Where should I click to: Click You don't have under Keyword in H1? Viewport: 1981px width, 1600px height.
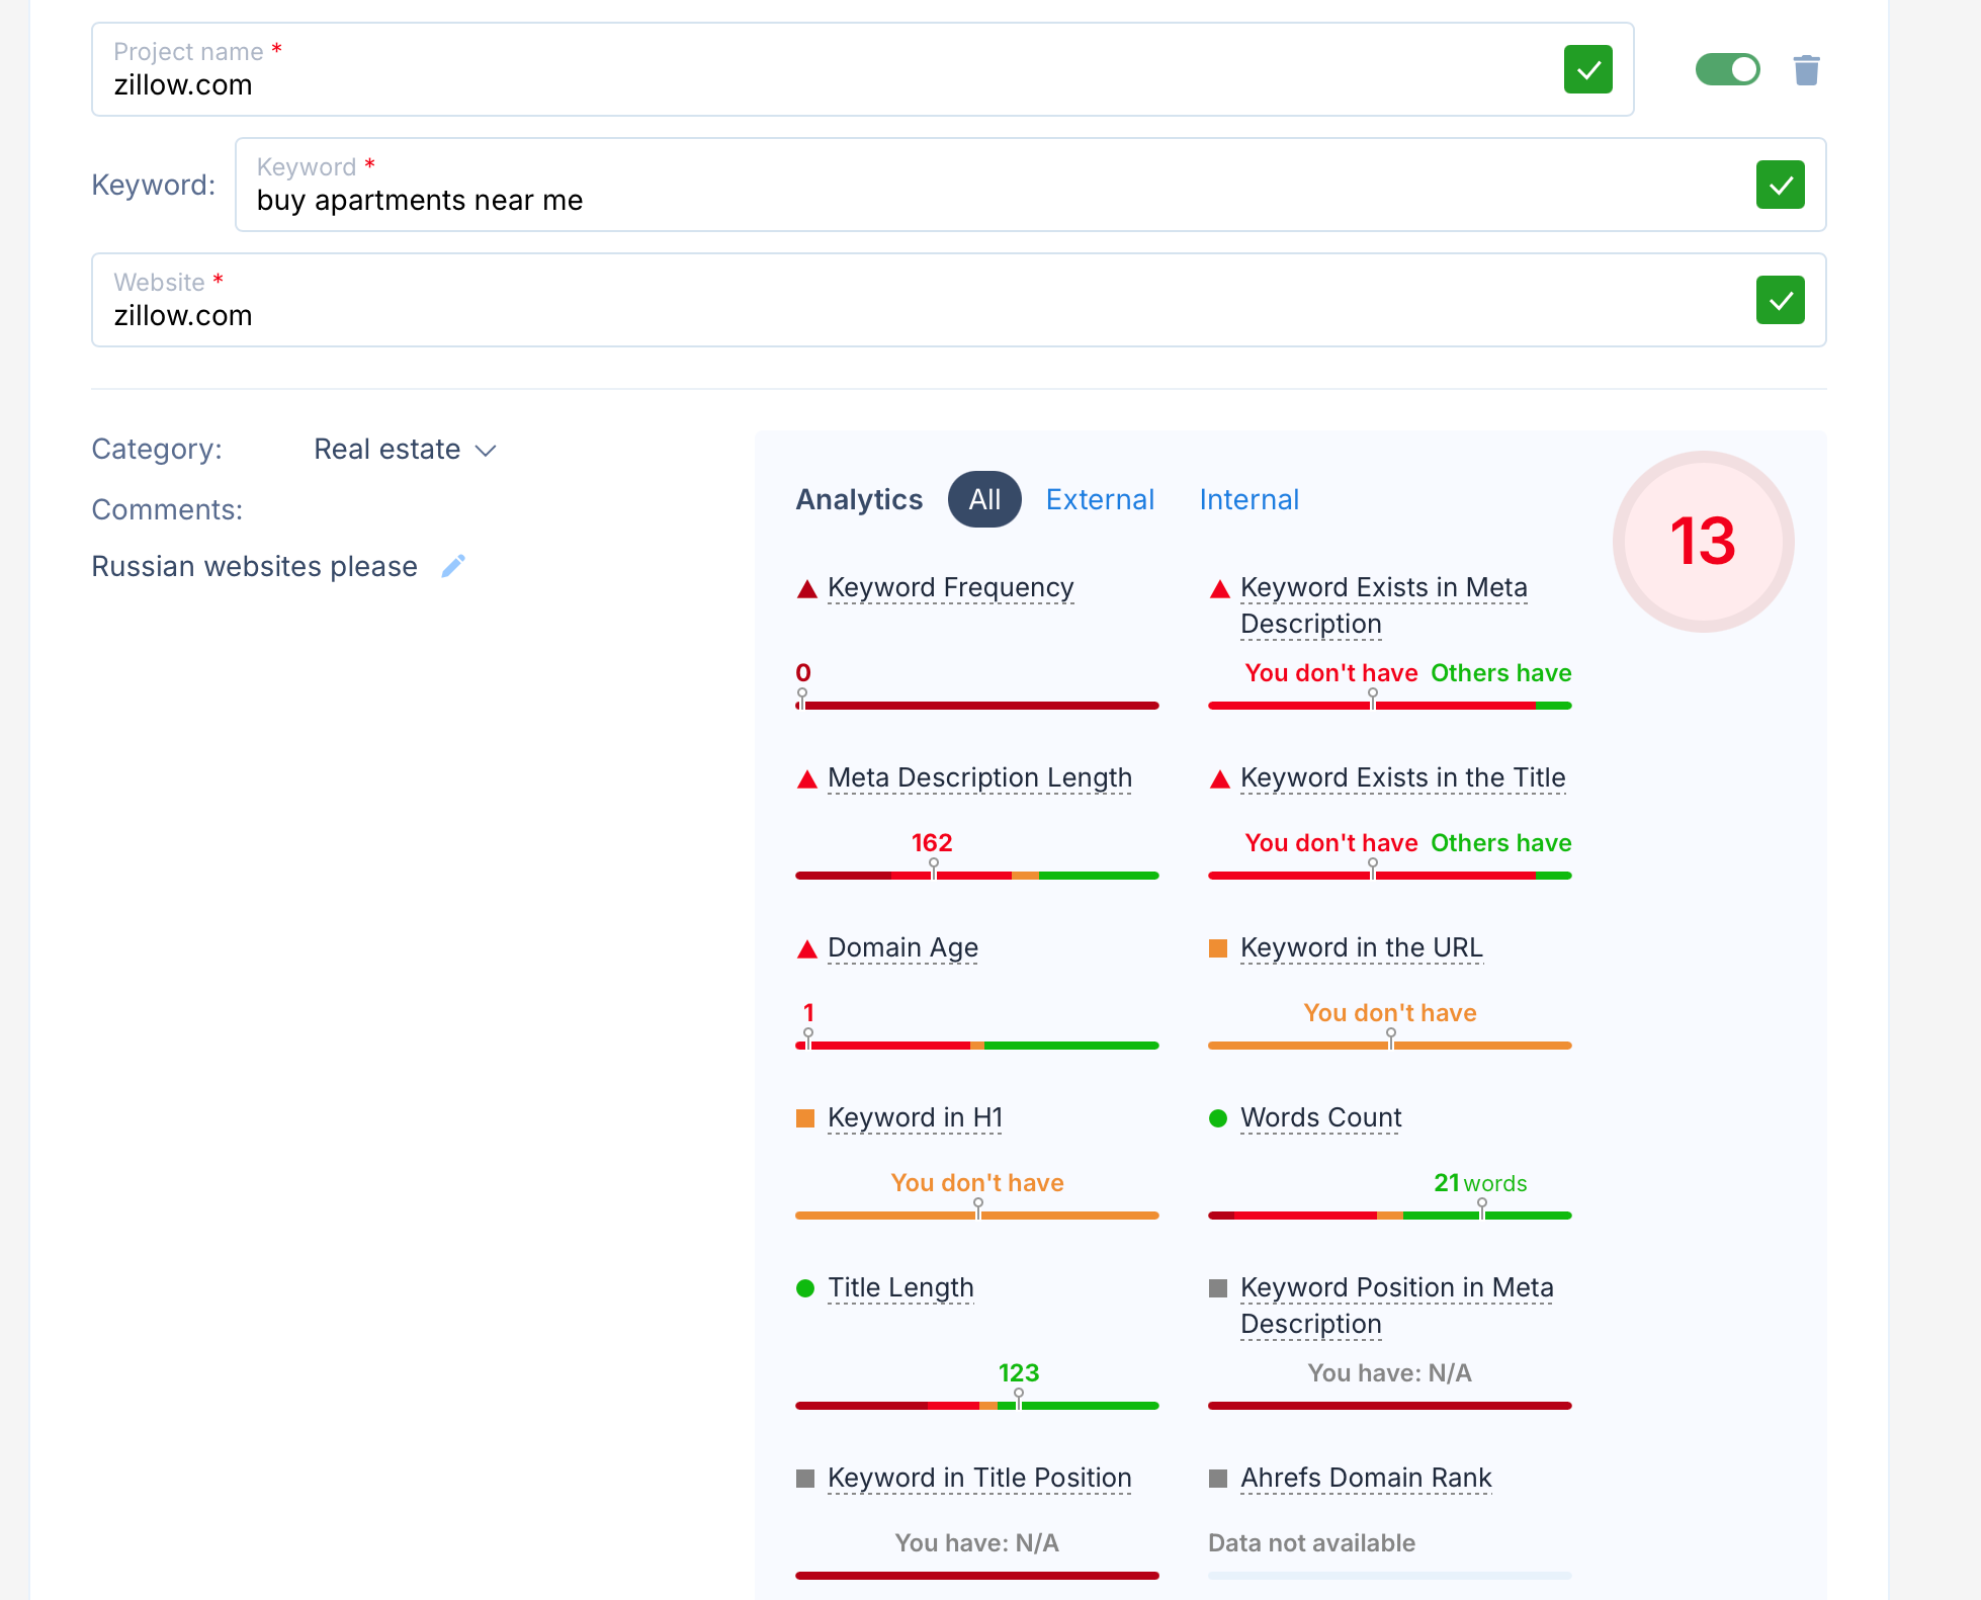[977, 1183]
